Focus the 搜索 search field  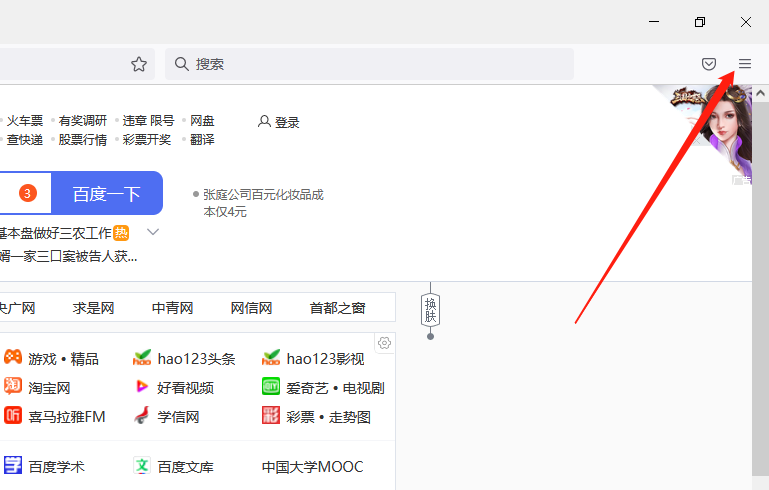[369, 64]
